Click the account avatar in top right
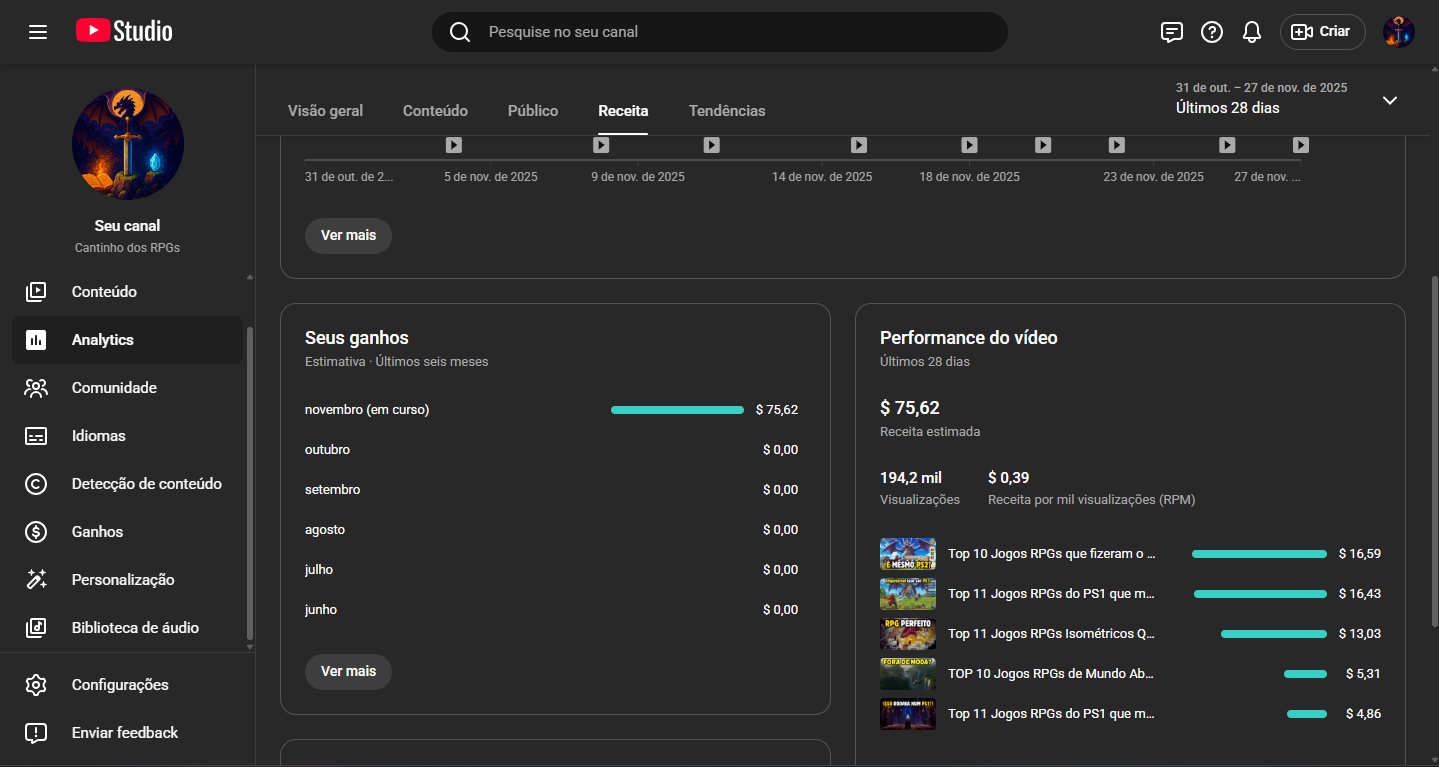Viewport: 1439px width, 767px height. pyautogui.click(x=1398, y=32)
